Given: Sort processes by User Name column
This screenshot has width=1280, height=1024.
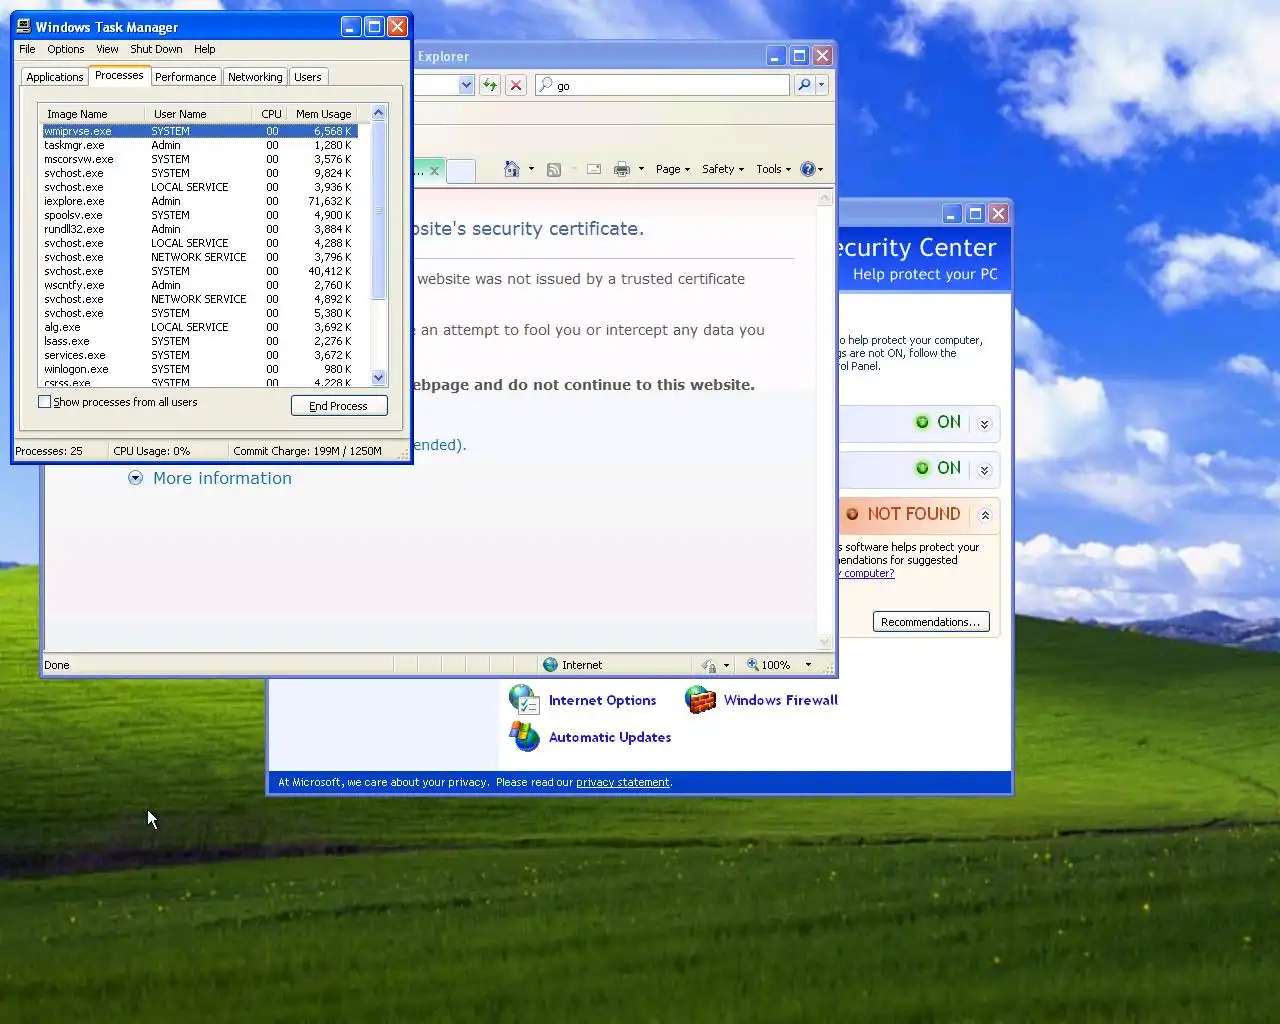Looking at the screenshot, I should 197,114.
